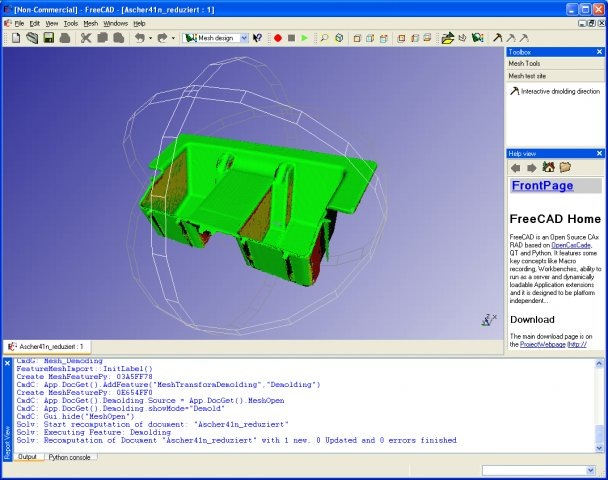Close the Toolbox panel
The height and width of the screenshot is (480, 608).
pyautogui.click(x=599, y=52)
